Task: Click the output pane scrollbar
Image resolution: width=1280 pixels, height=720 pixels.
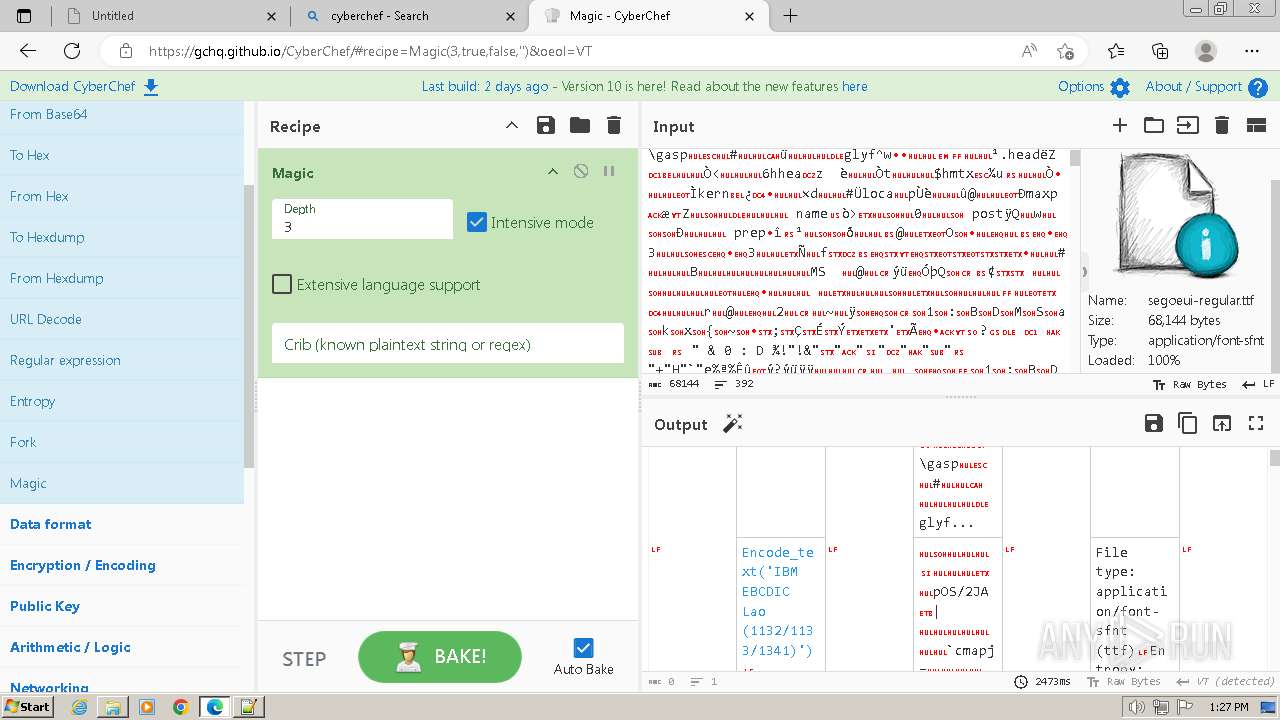Action: tap(1273, 458)
